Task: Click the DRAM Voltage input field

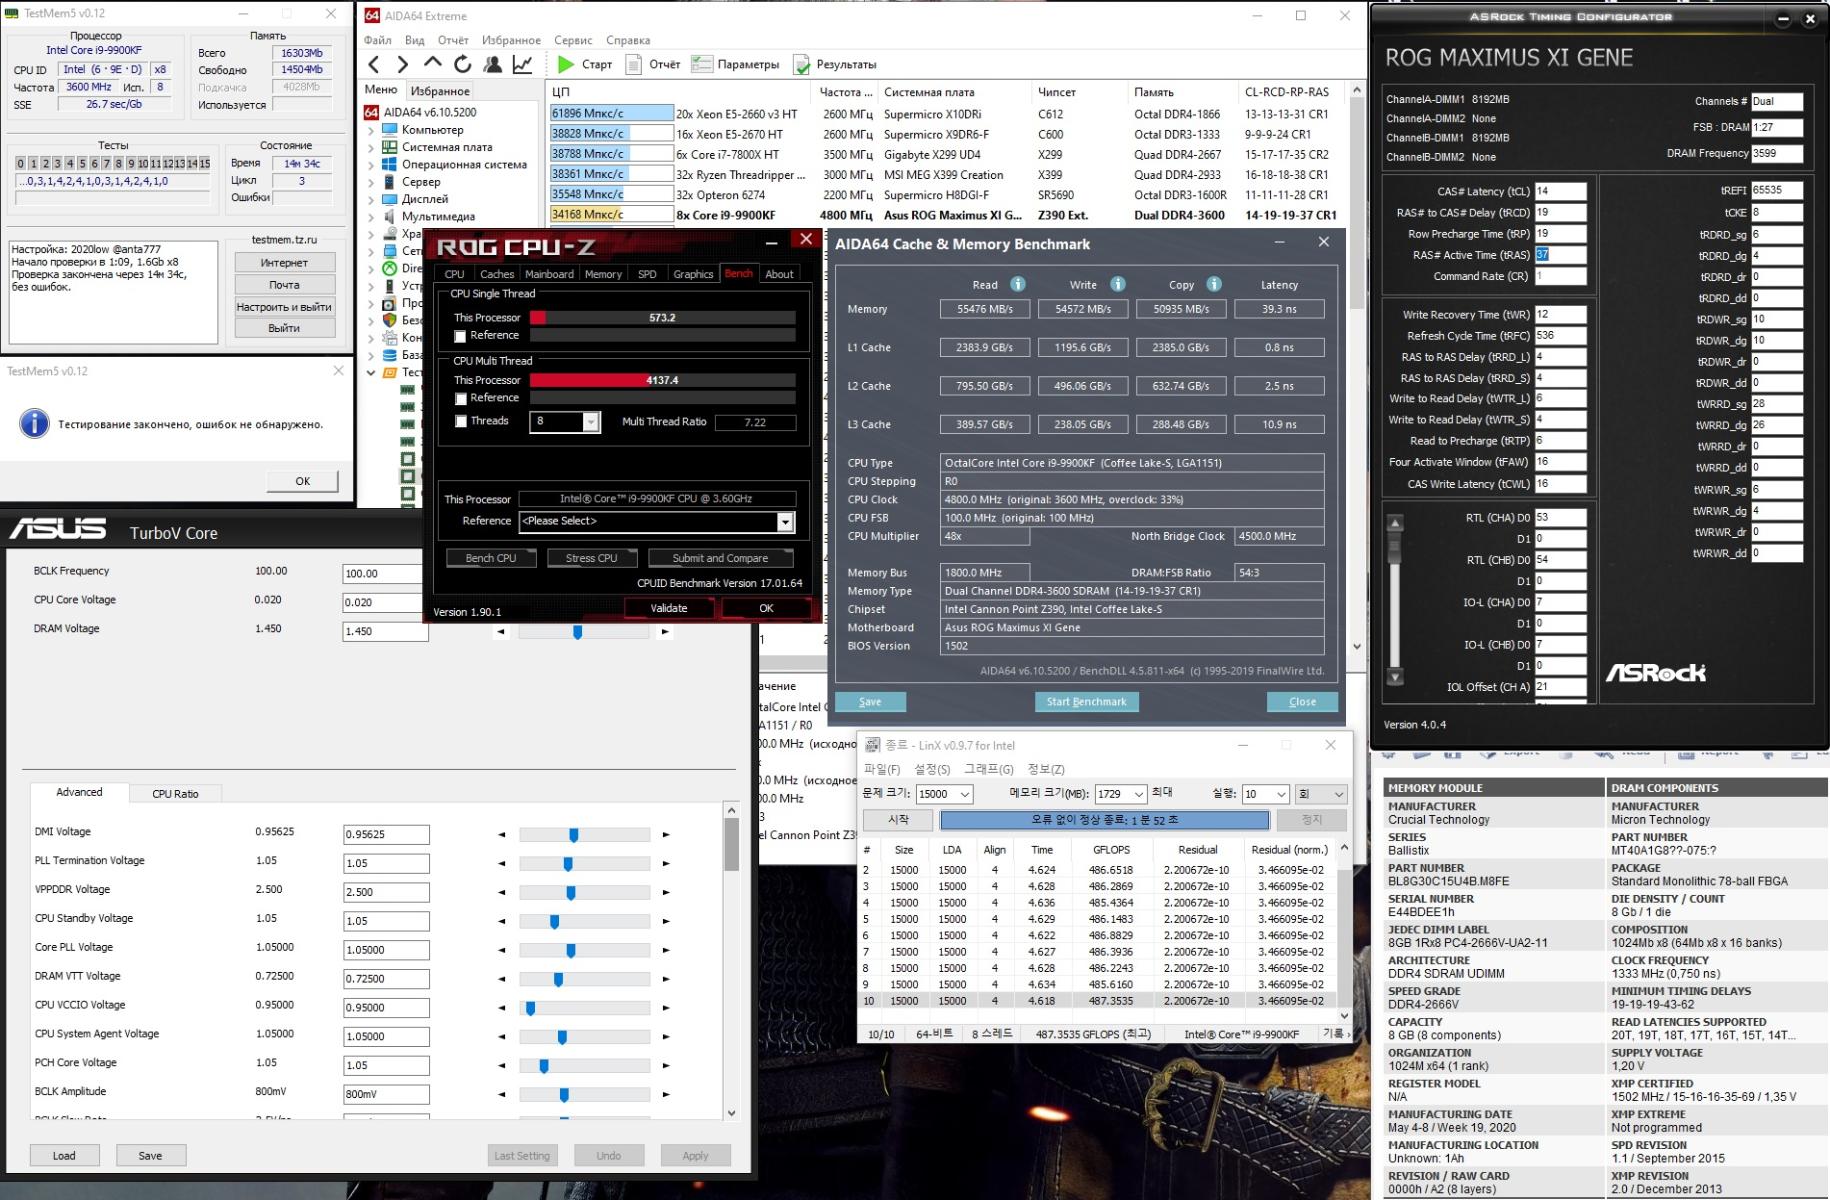Action: click(x=385, y=632)
